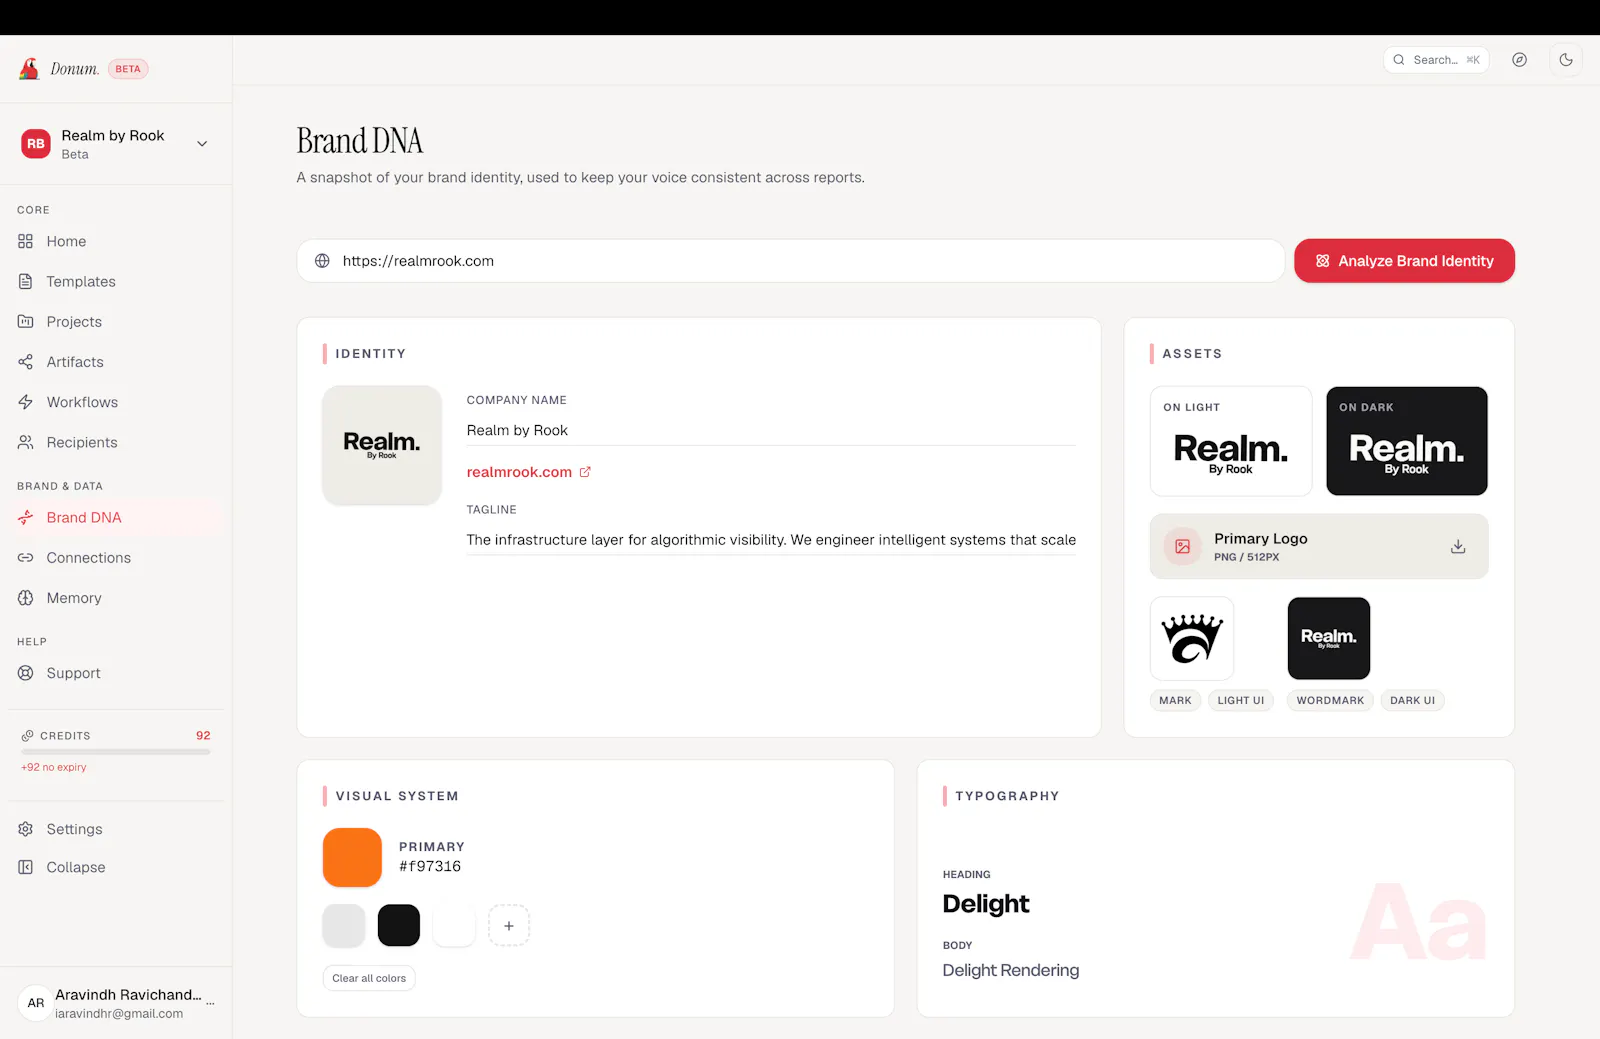Click the MARK tag
The image size is (1600, 1039).
click(1175, 701)
